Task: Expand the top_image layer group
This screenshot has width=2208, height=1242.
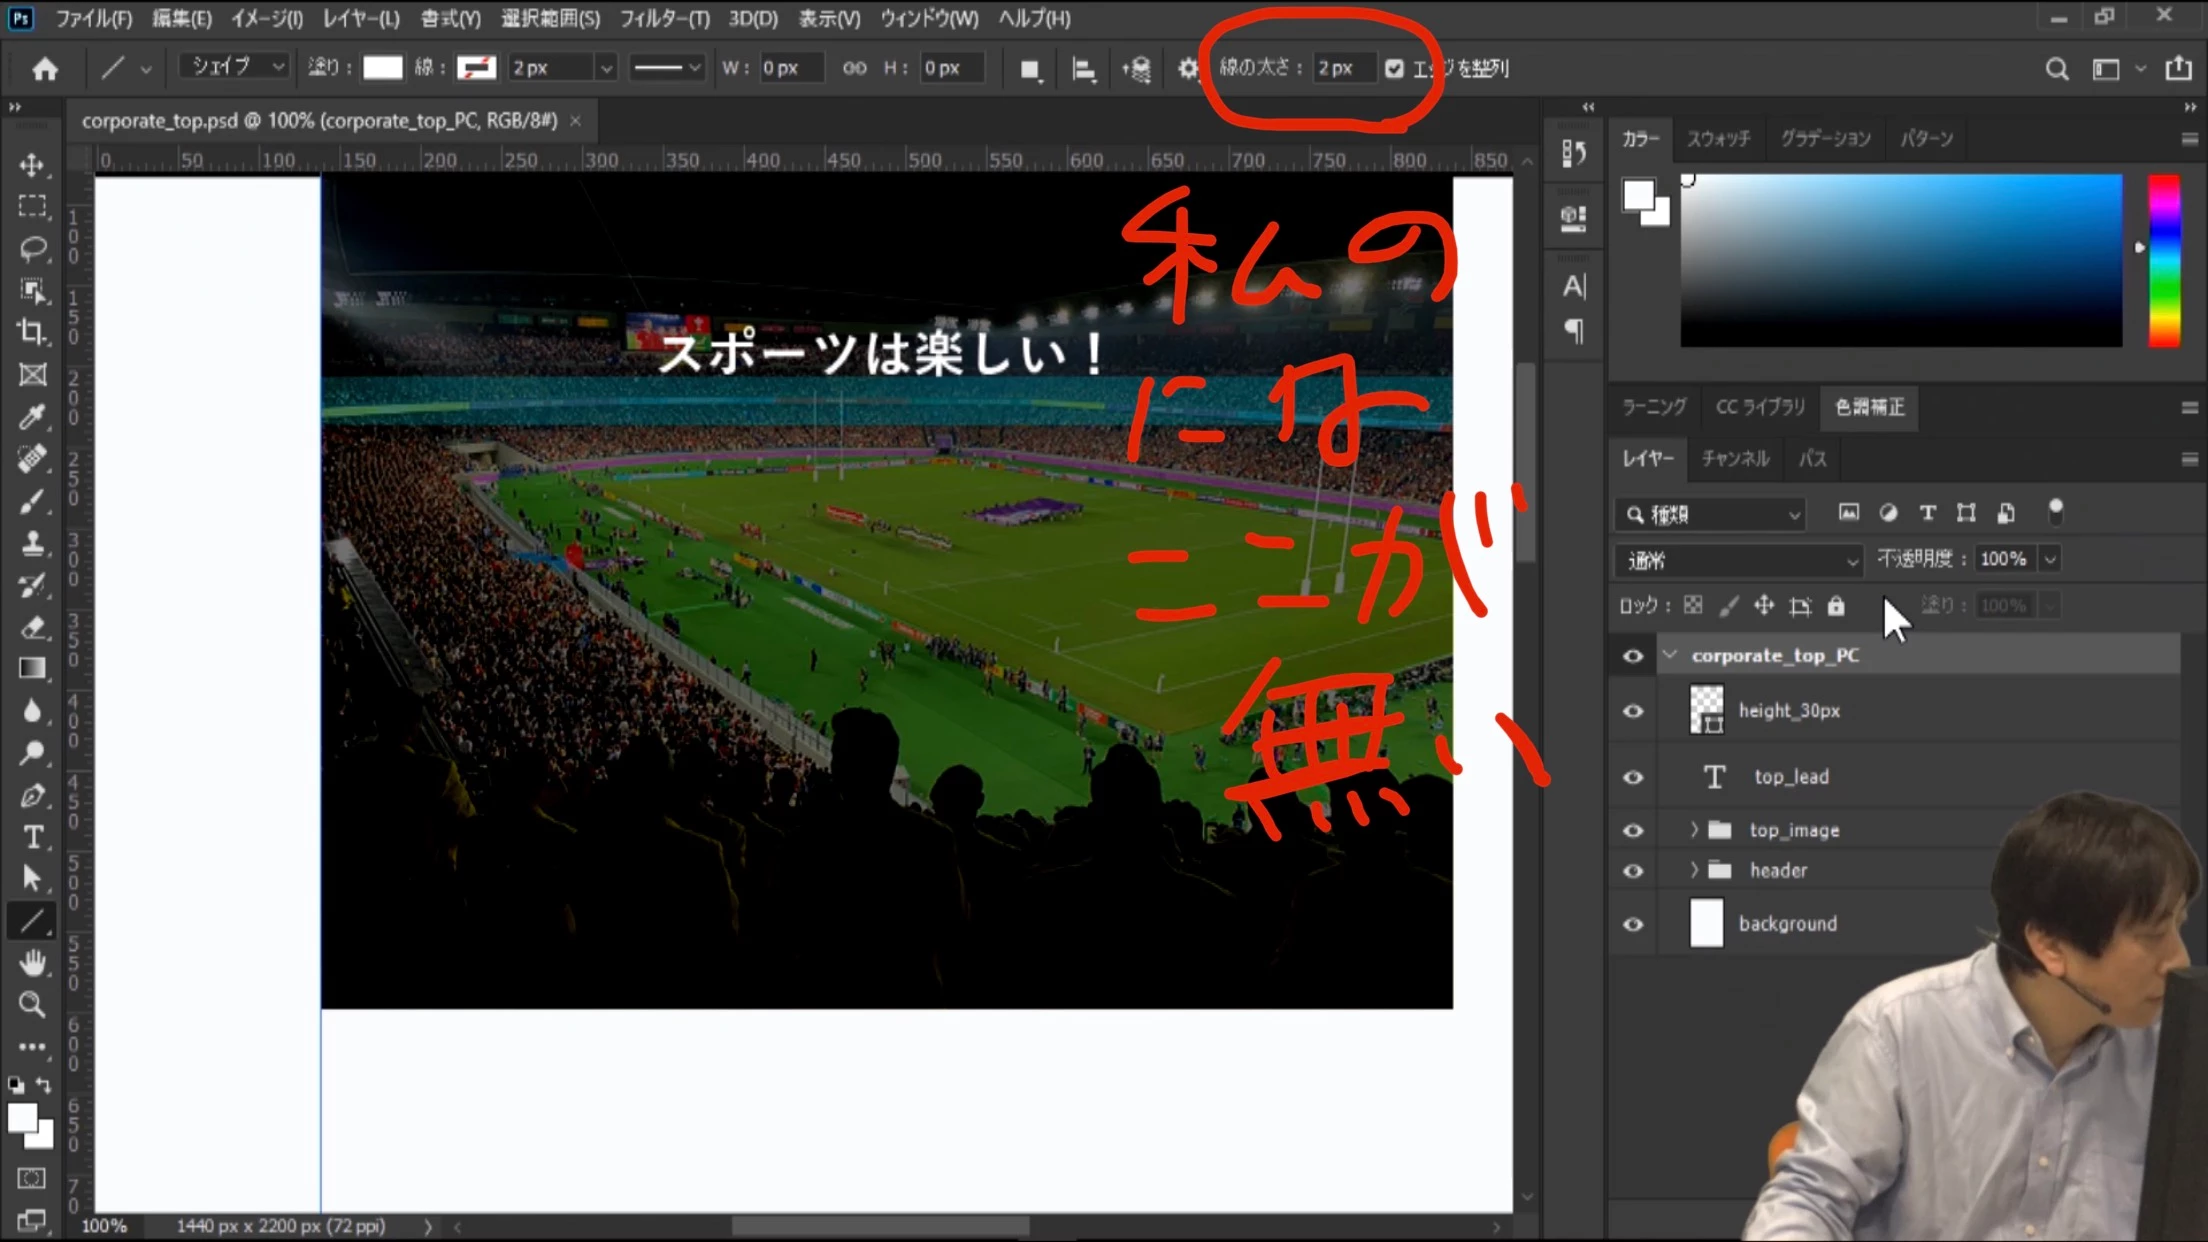Action: [1694, 830]
